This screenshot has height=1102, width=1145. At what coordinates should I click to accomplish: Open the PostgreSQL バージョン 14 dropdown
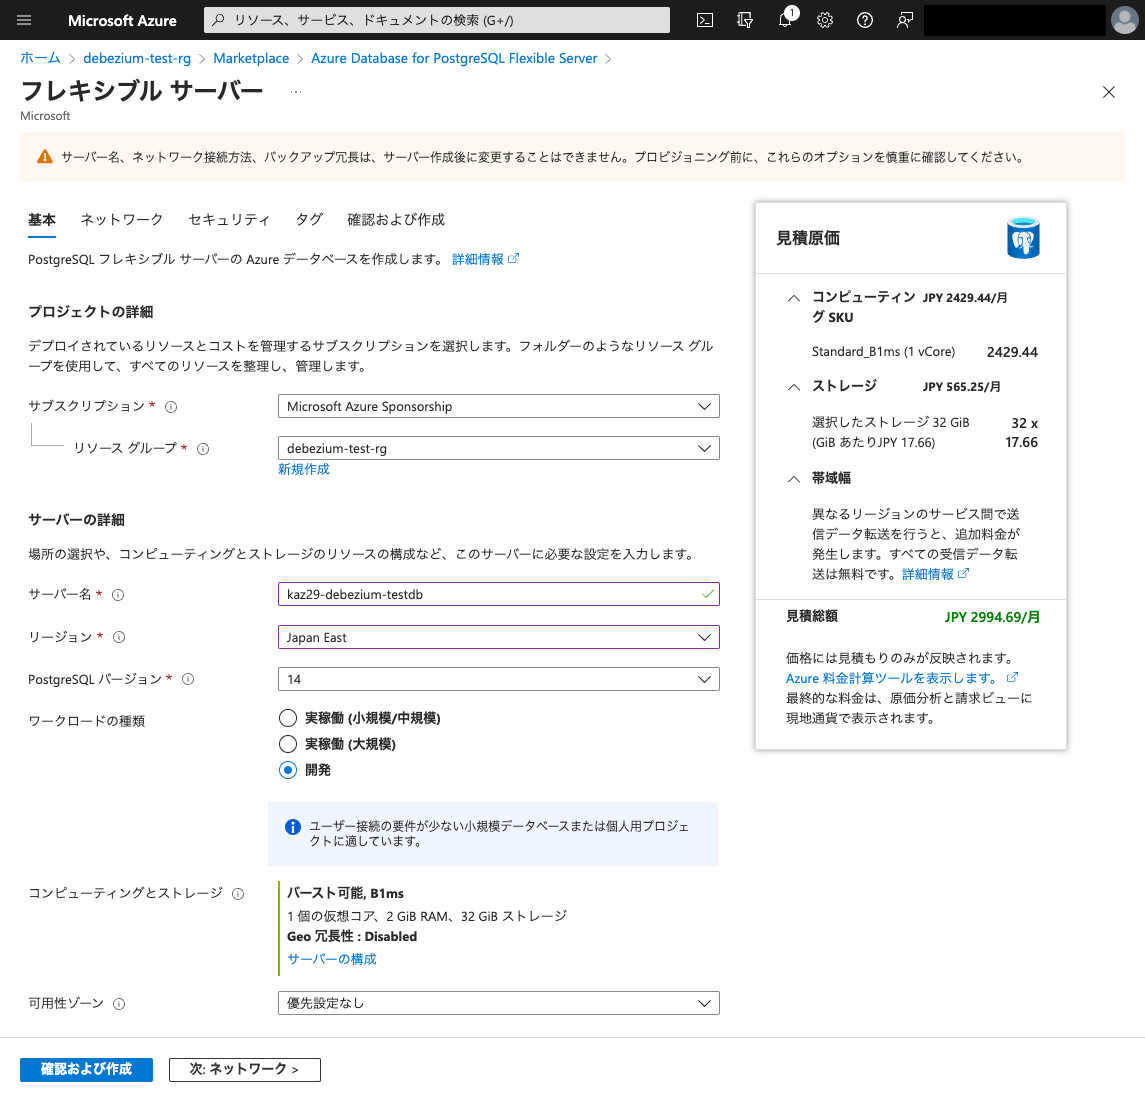coord(499,679)
